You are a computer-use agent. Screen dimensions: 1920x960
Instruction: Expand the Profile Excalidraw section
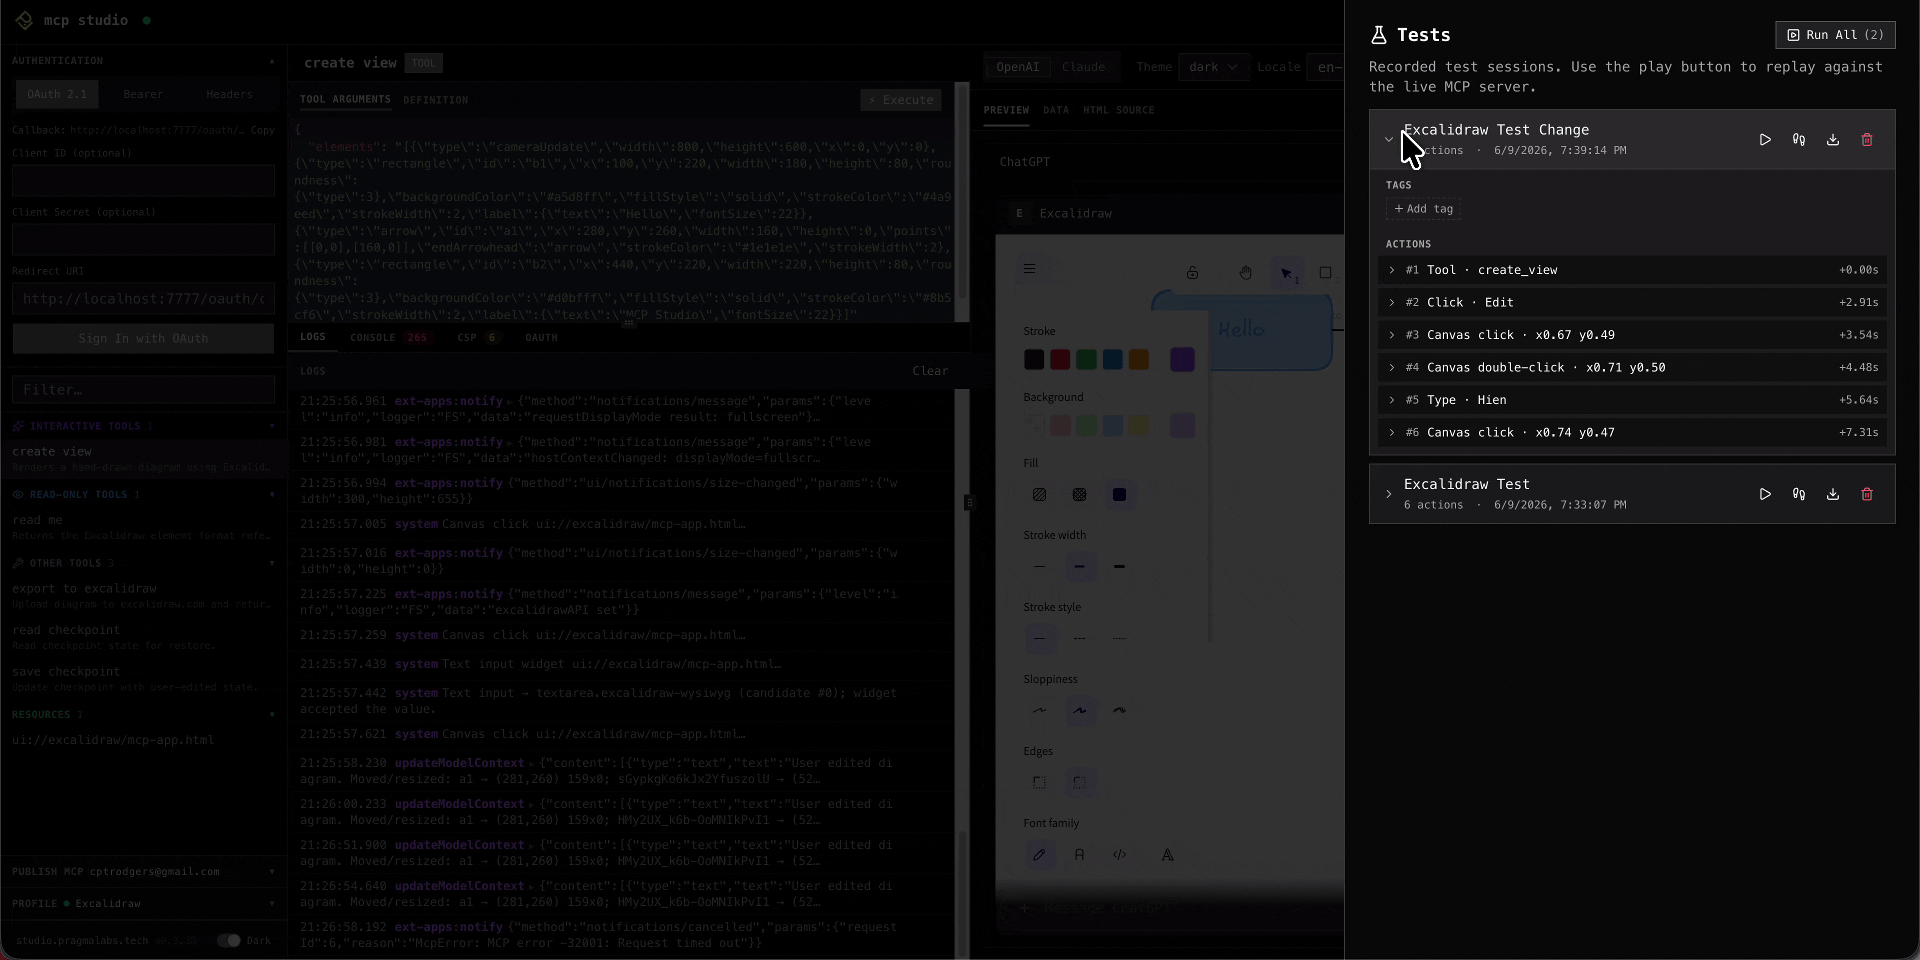tap(272, 903)
